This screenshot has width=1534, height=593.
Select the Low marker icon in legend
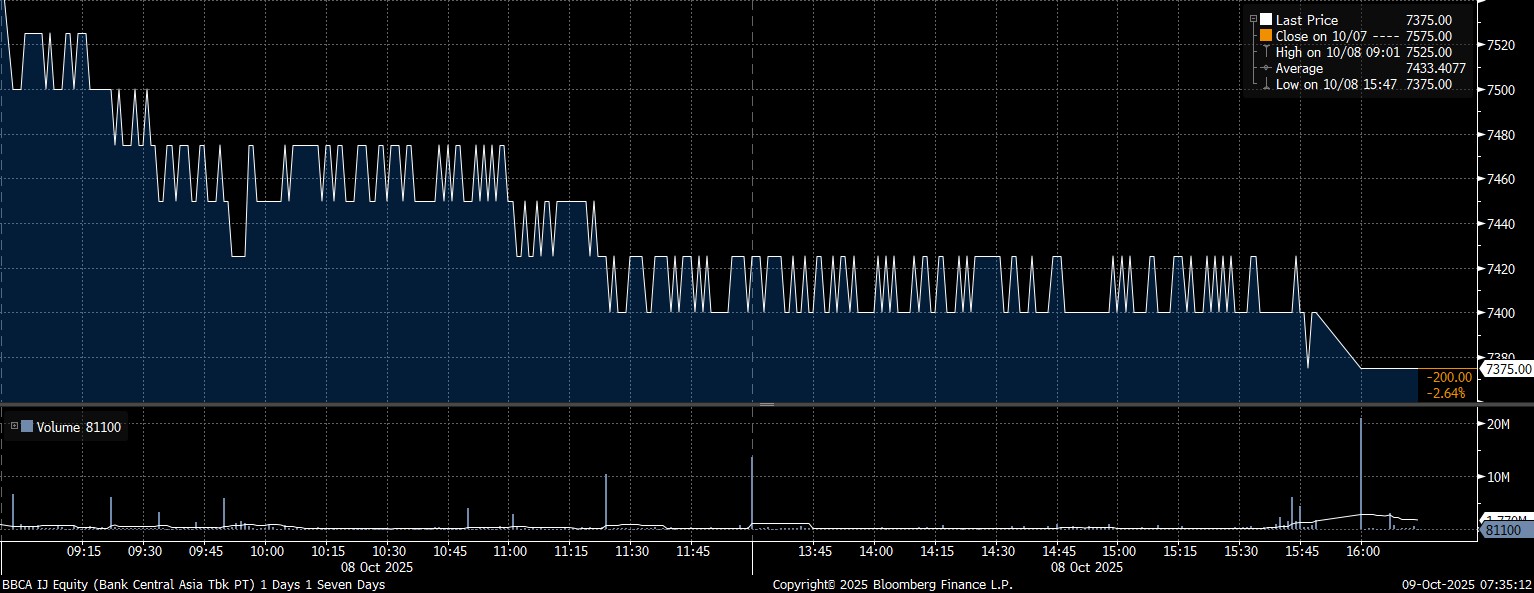point(1266,84)
